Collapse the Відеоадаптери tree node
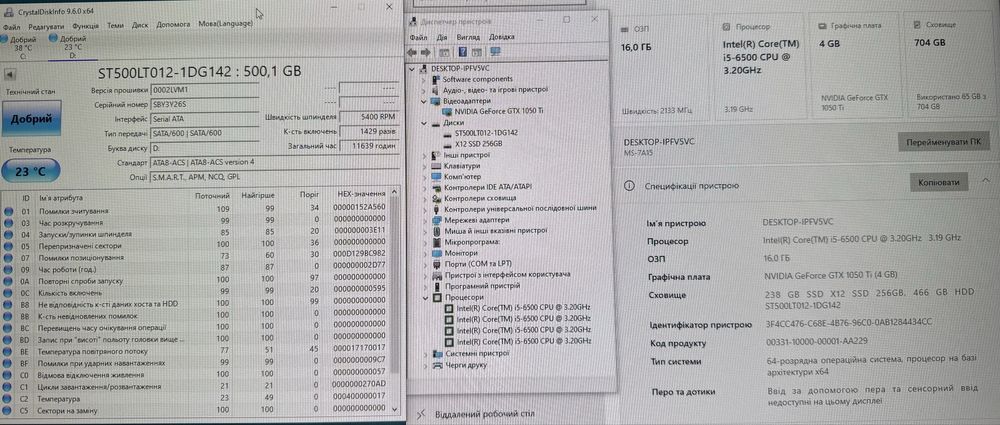The height and width of the screenshot is (425, 1000). click(423, 101)
